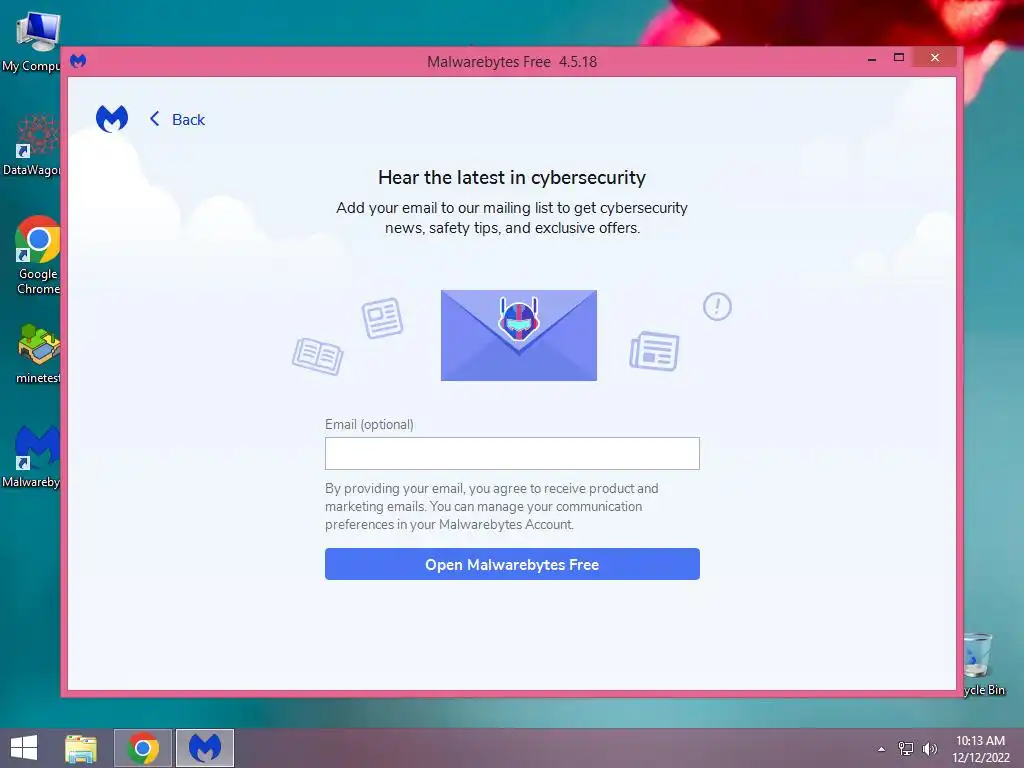This screenshot has width=1024, height=768.
Task: Show hidden system tray icons
Action: tap(882, 749)
